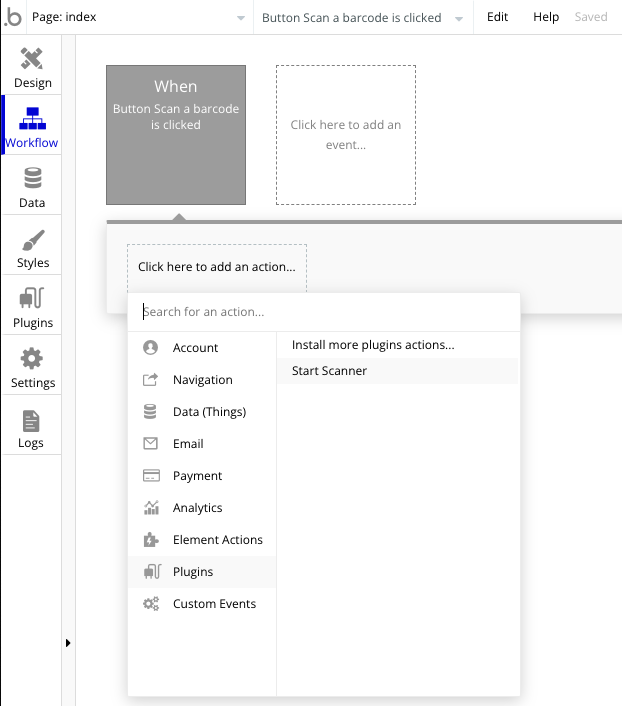Expand the workflow event selector dropdown arrow
The width and height of the screenshot is (622, 706).
459,18
